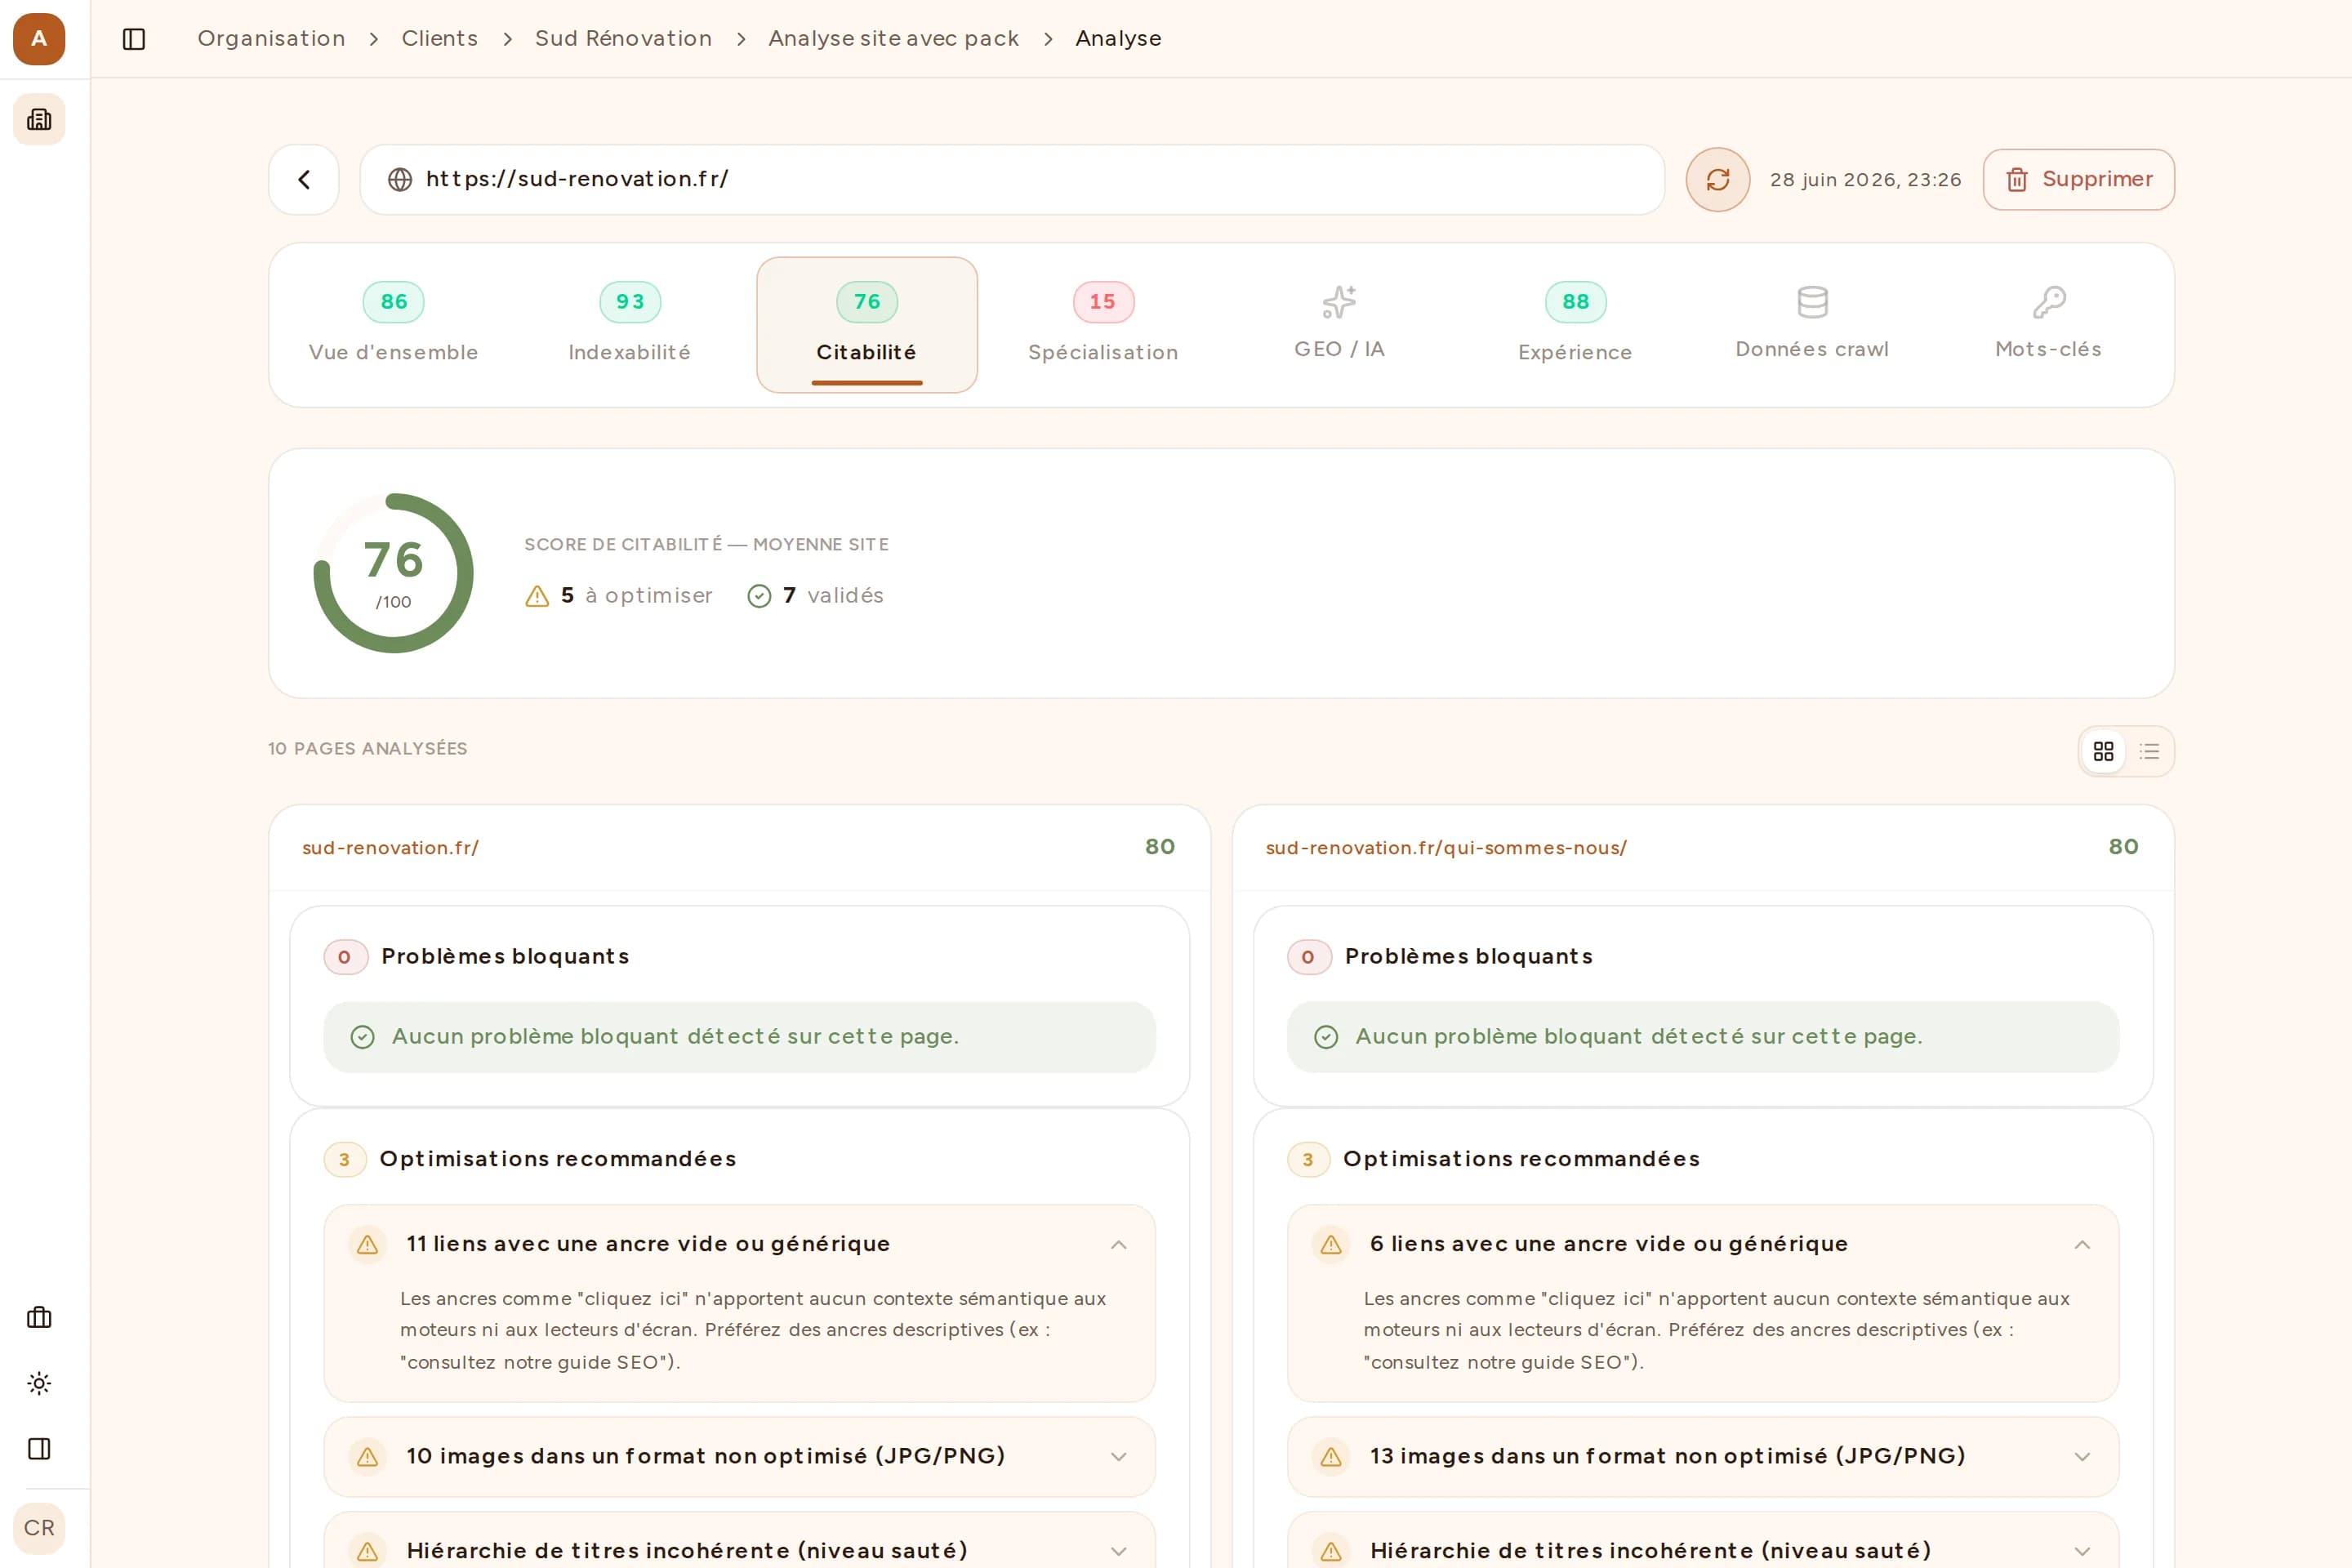Open the Spécialisation tab
Image resolution: width=2352 pixels, height=1568 pixels.
(1103, 324)
